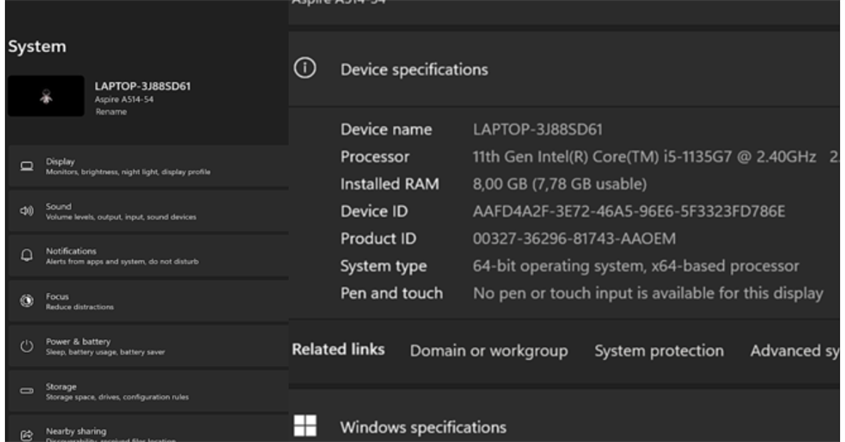845x442 pixels.
Task: Click the Notifications bell icon
Action: (x=27, y=255)
